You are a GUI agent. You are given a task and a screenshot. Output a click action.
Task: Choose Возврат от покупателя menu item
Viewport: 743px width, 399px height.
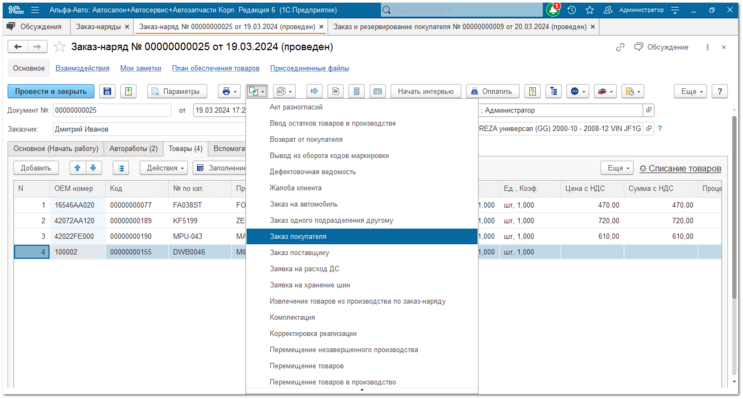click(x=362, y=139)
